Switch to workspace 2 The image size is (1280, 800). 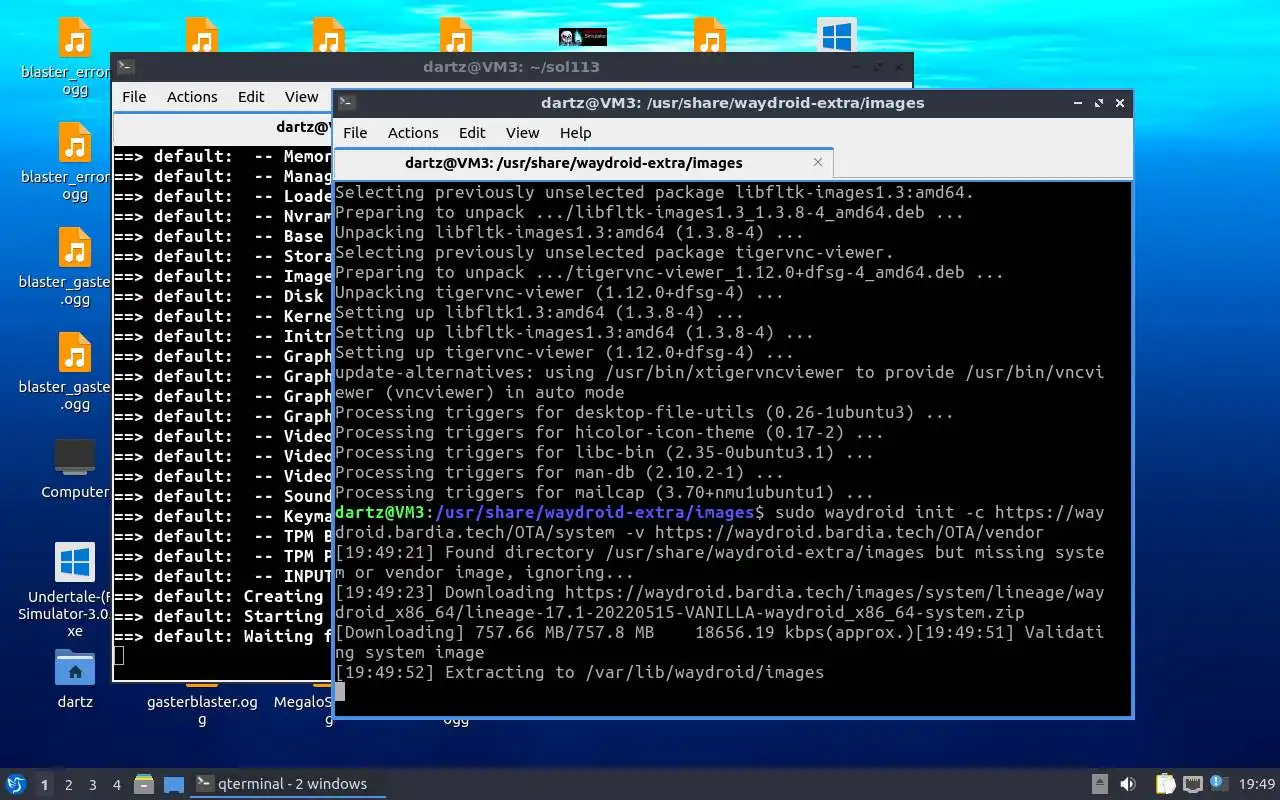point(69,785)
